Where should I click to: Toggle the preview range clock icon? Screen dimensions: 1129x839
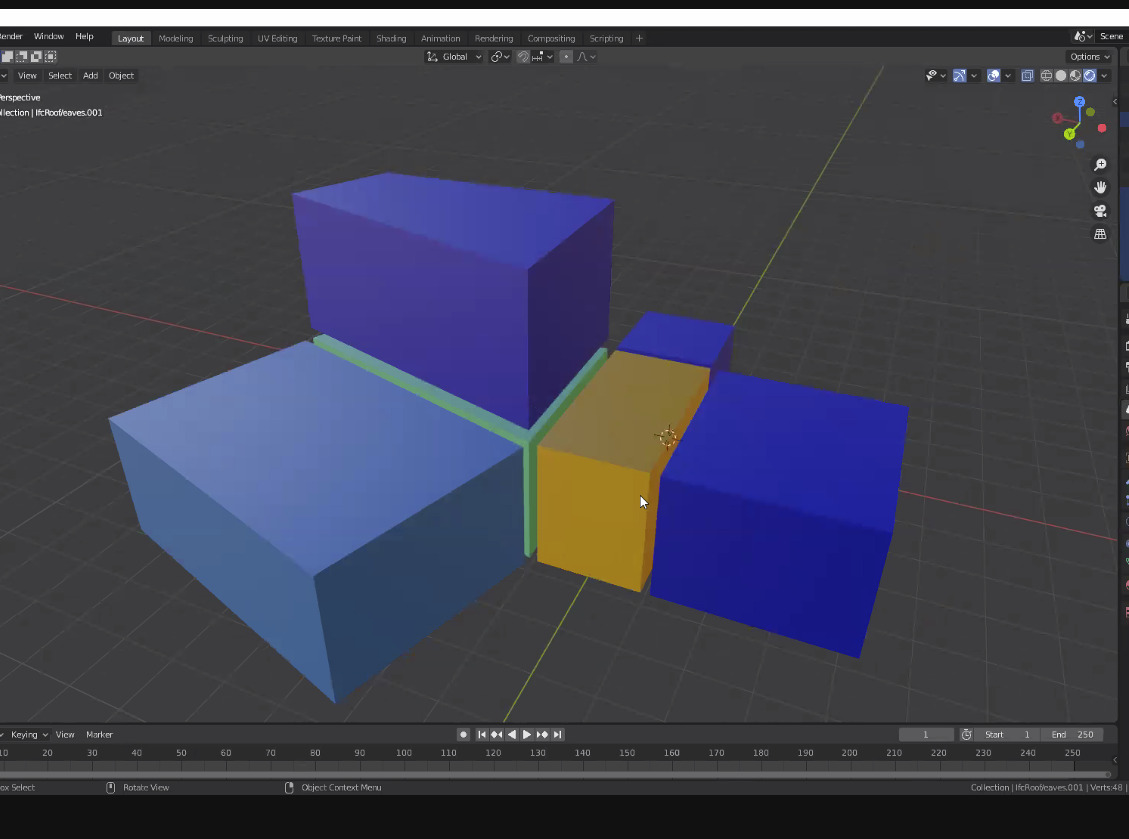point(966,735)
